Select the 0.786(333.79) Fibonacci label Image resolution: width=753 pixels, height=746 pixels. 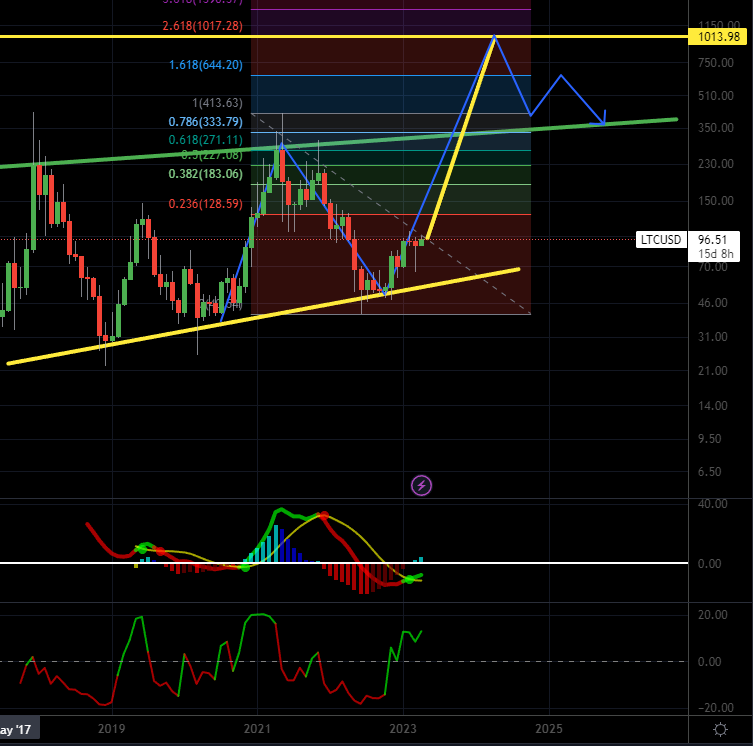click(x=206, y=122)
